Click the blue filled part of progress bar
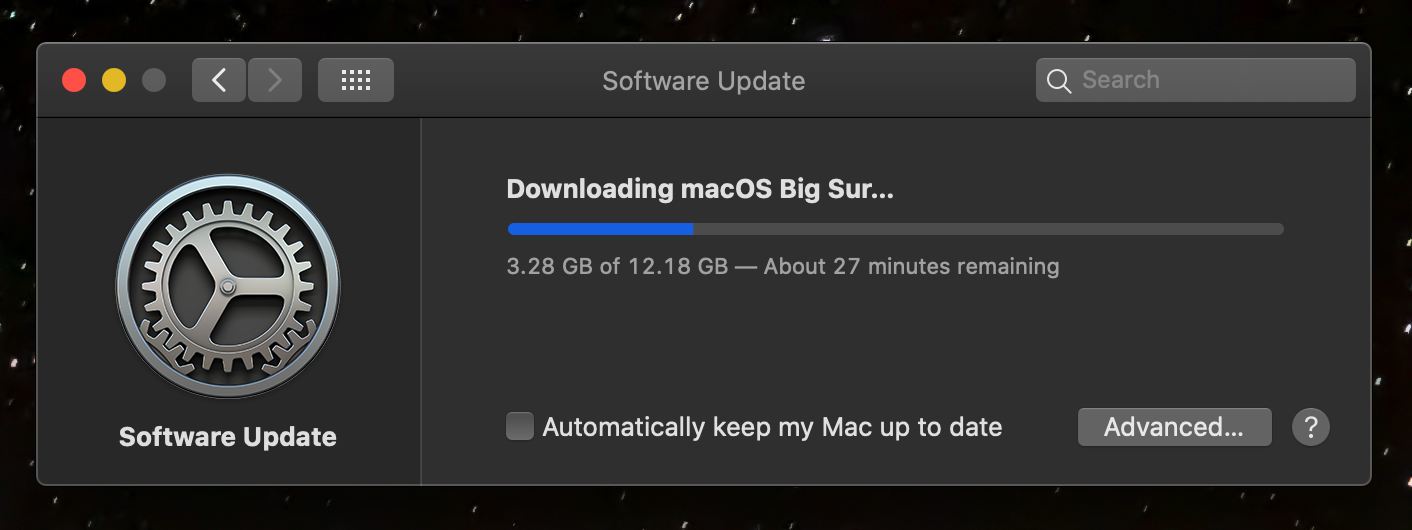Image resolution: width=1412 pixels, height=530 pixels. pos(601,229)
